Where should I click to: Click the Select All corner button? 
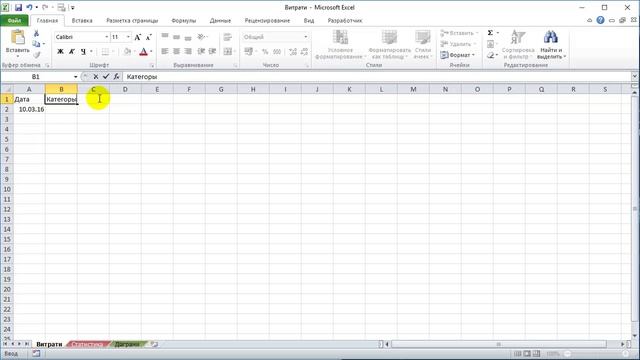pyautogui.click(x=7, y=89)
